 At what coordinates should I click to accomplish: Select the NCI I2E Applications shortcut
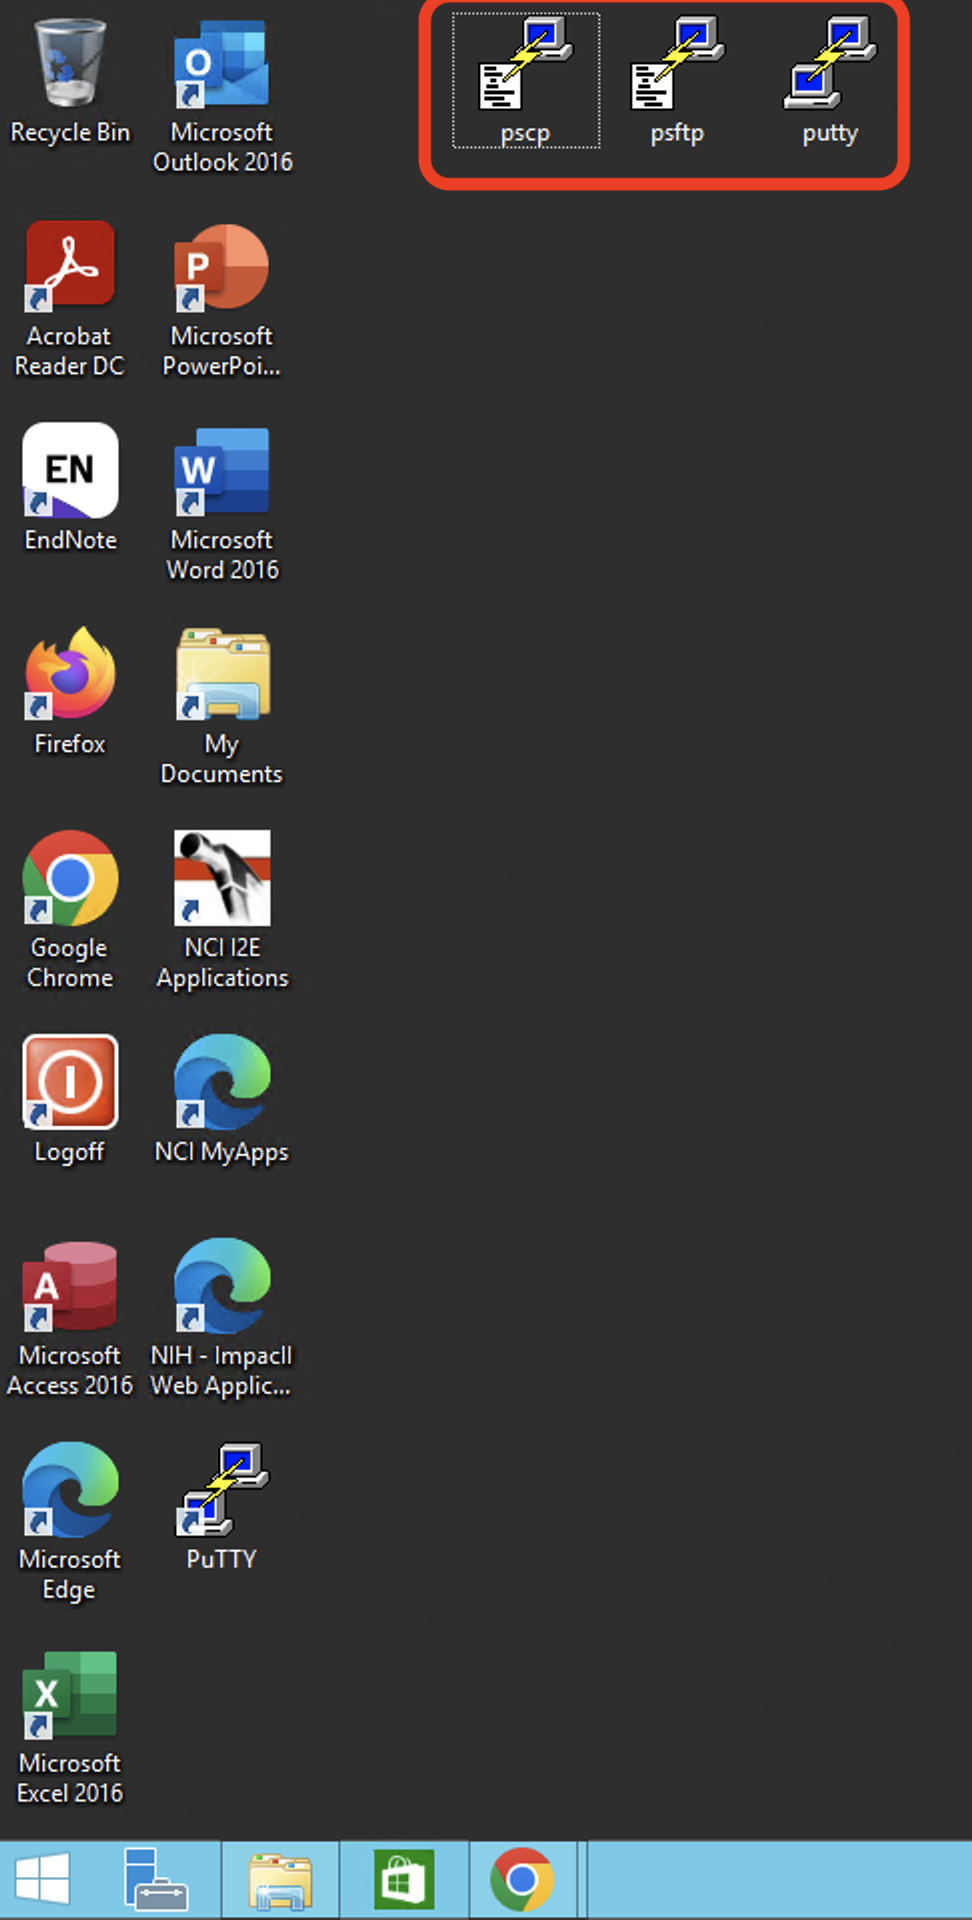221,879
